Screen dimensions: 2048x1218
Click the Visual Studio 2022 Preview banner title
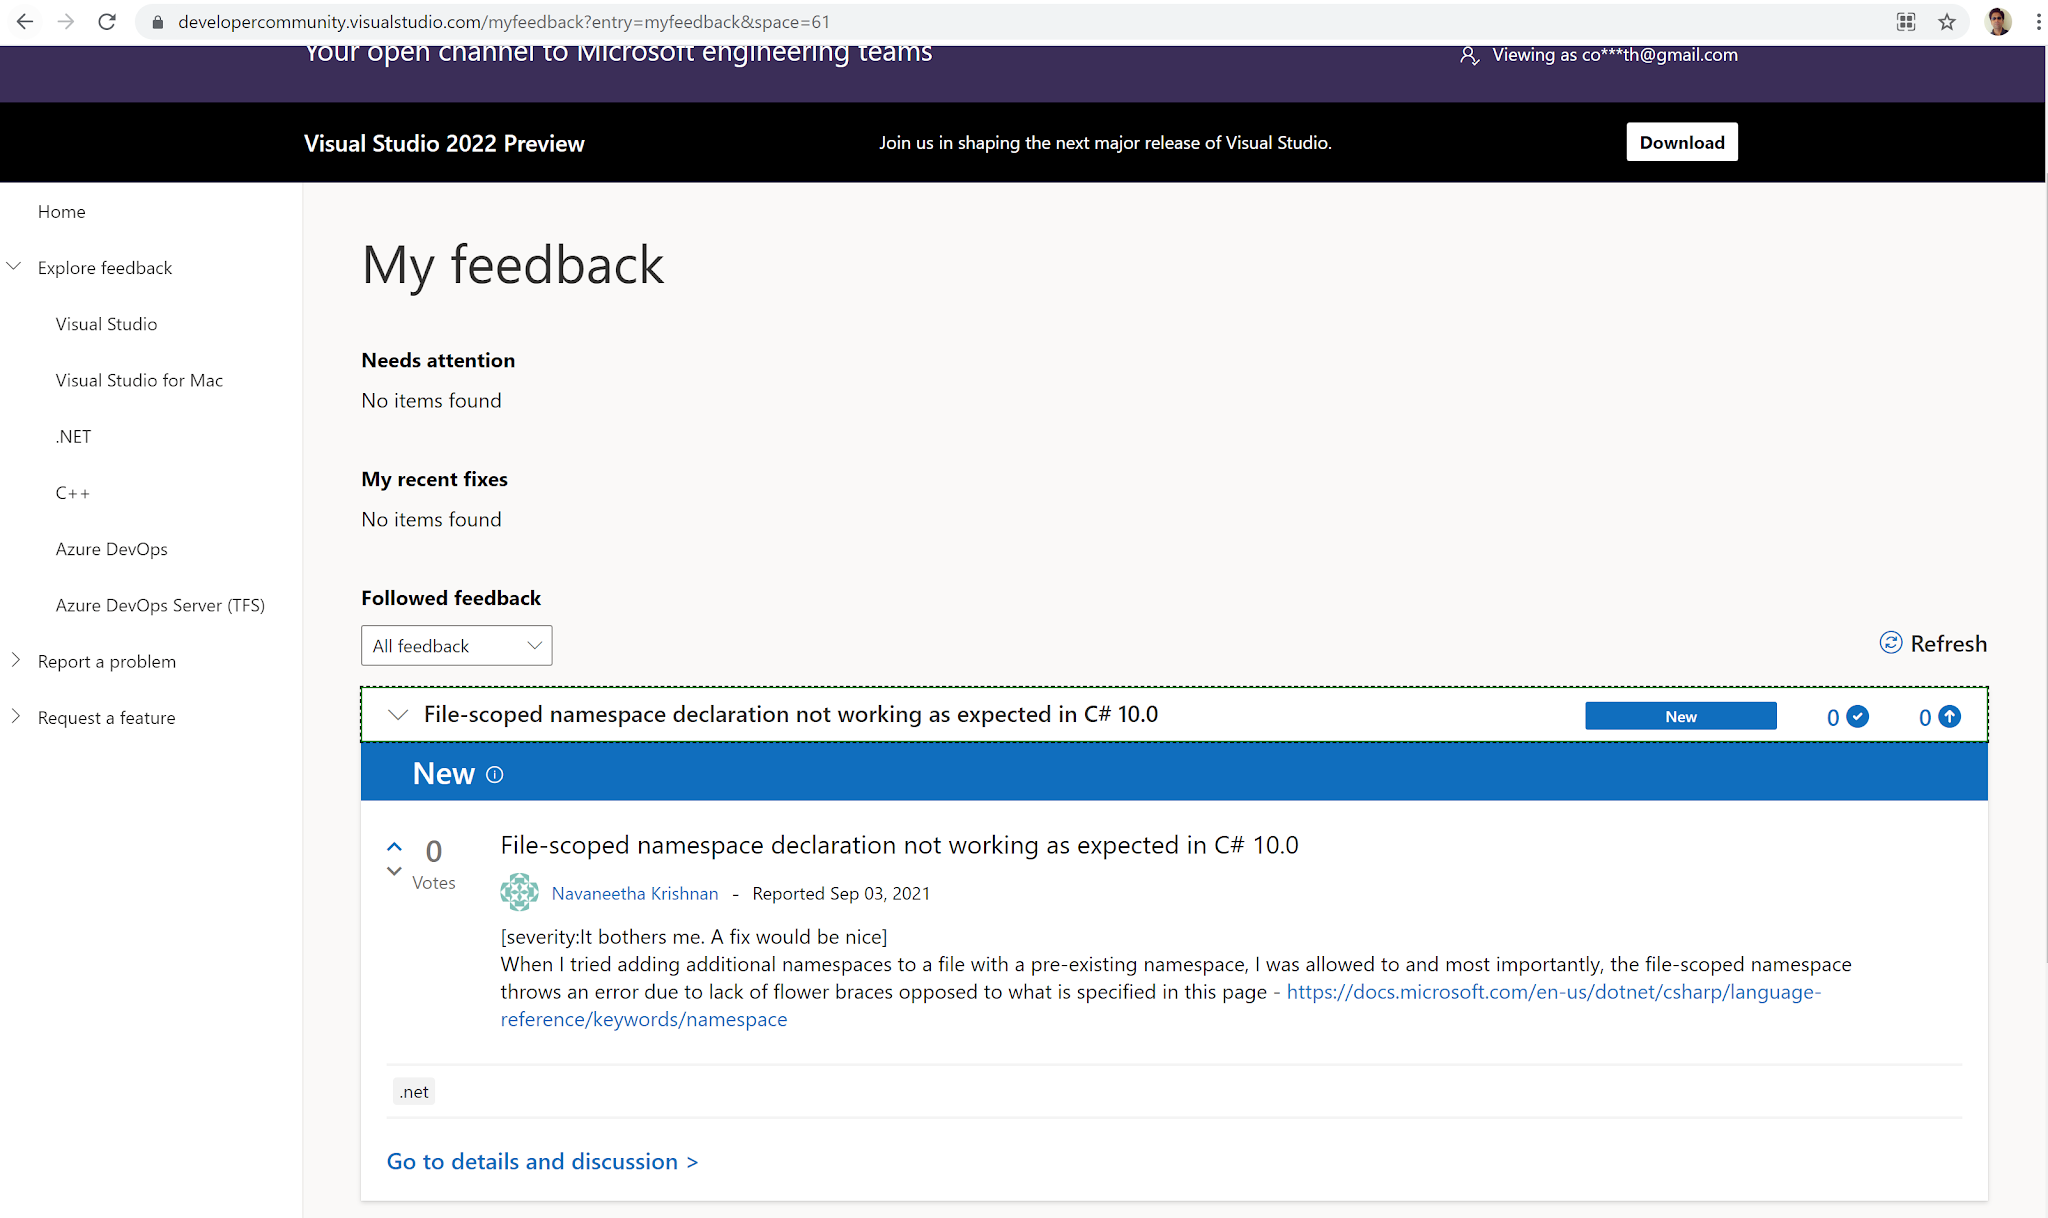[444, 143]
